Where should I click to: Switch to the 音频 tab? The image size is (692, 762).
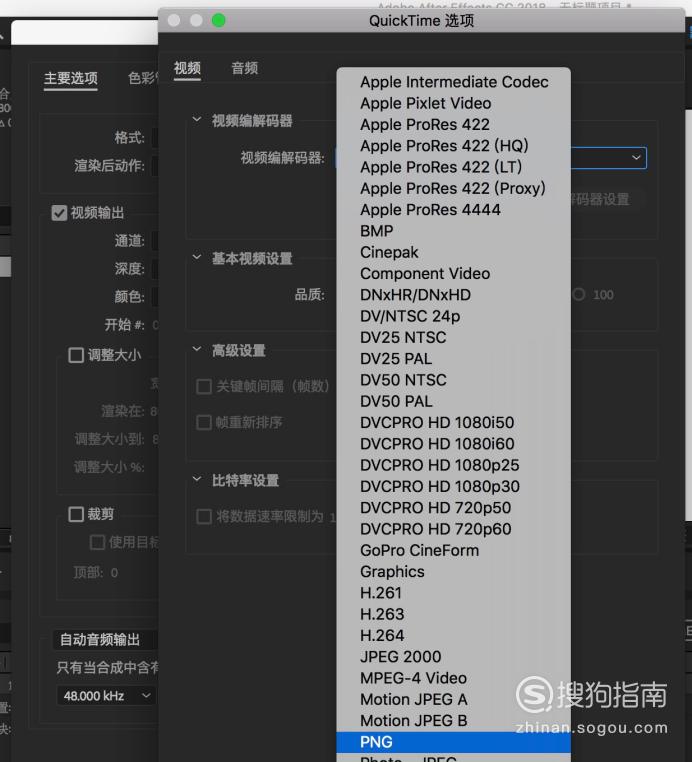244,68
